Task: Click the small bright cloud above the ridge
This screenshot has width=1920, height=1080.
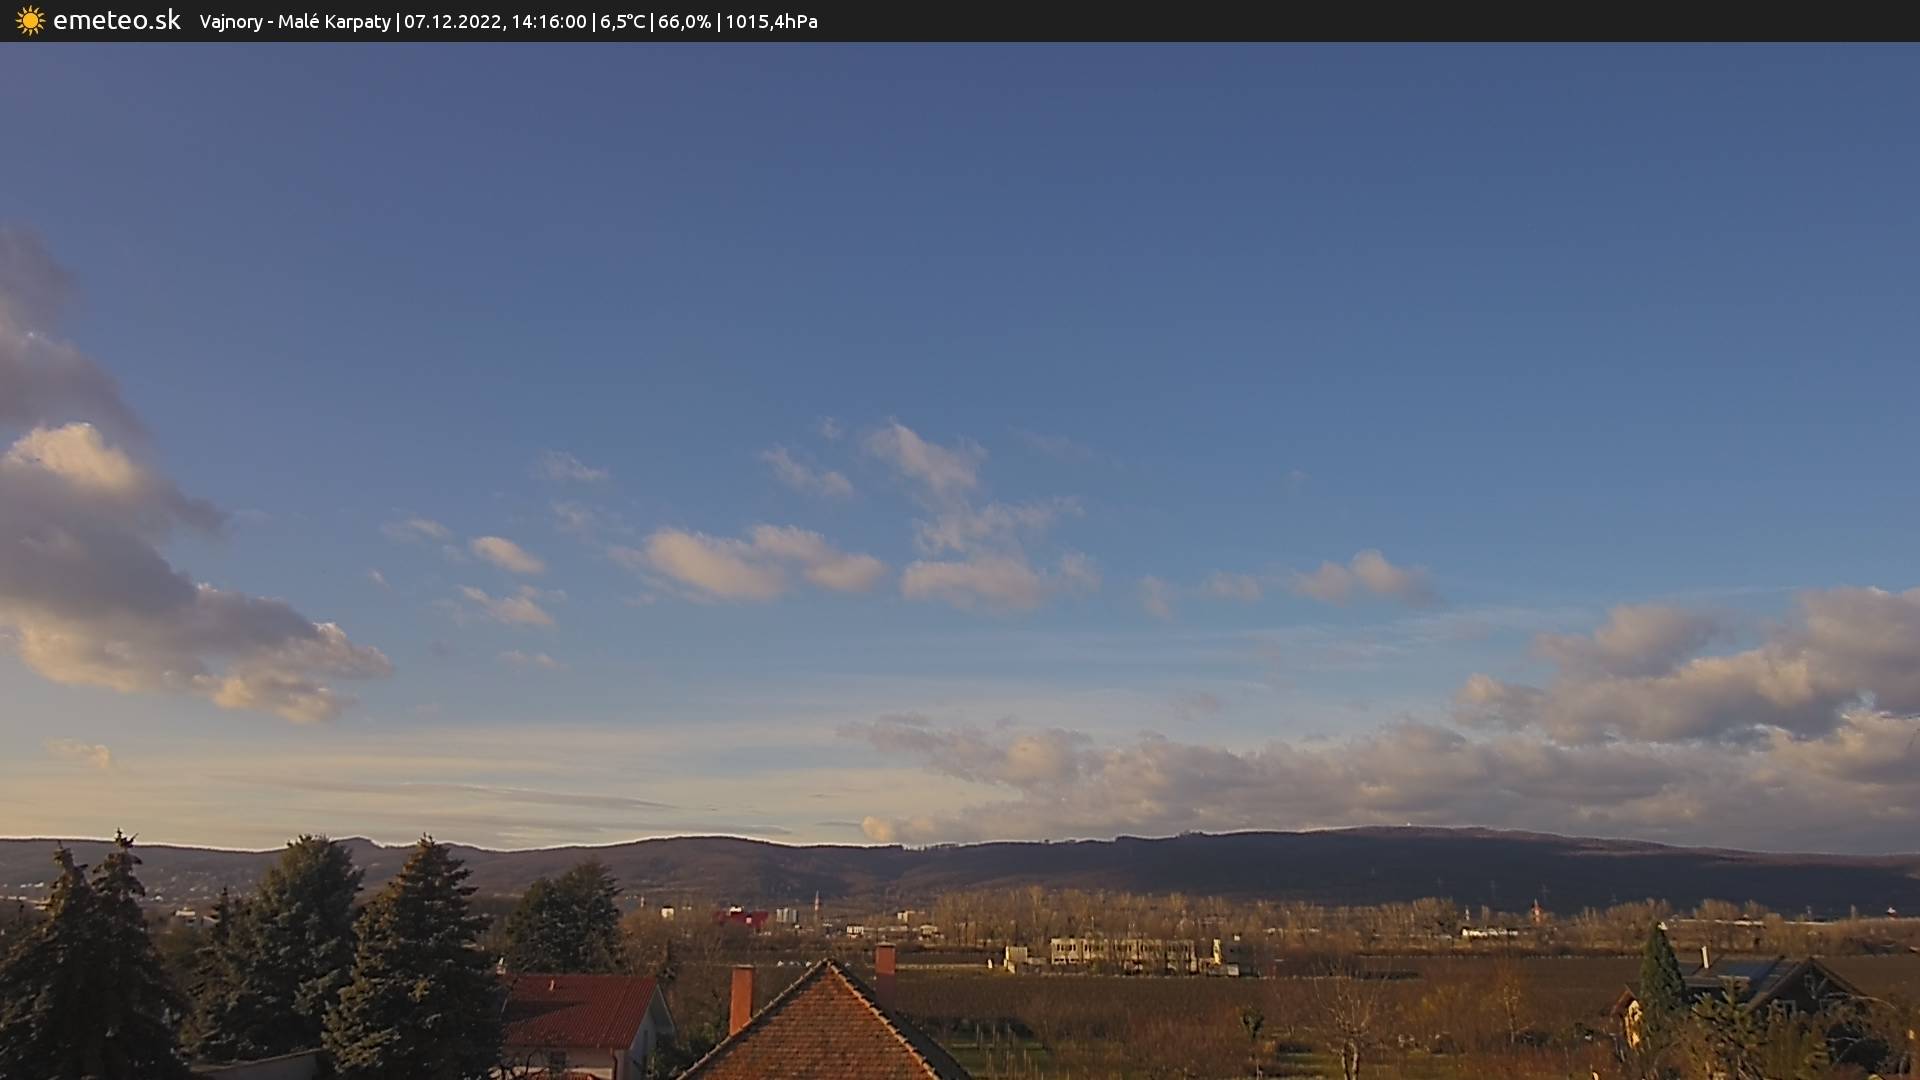Action: click(878, 828)
